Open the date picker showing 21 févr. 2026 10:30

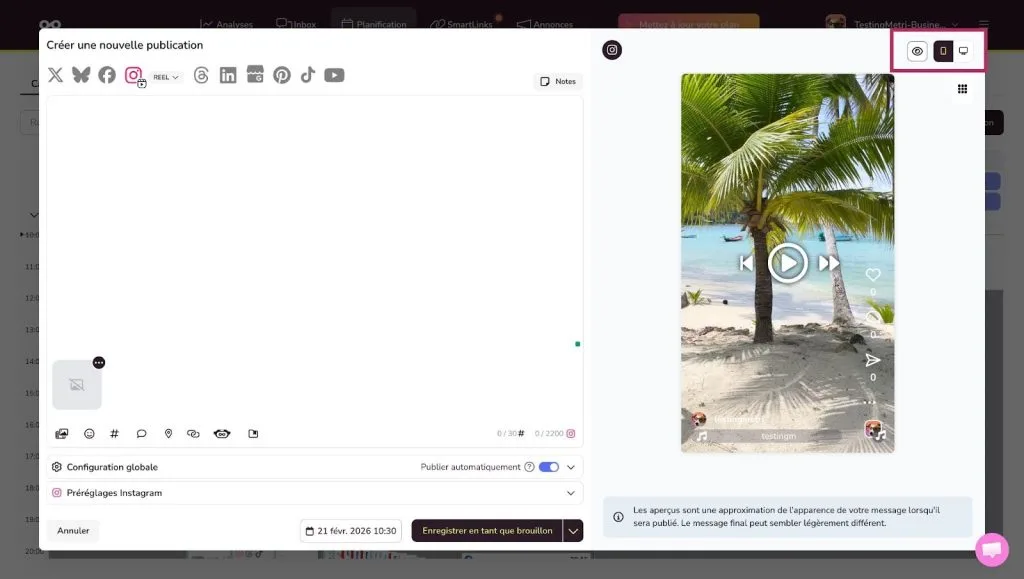point(350,531)
